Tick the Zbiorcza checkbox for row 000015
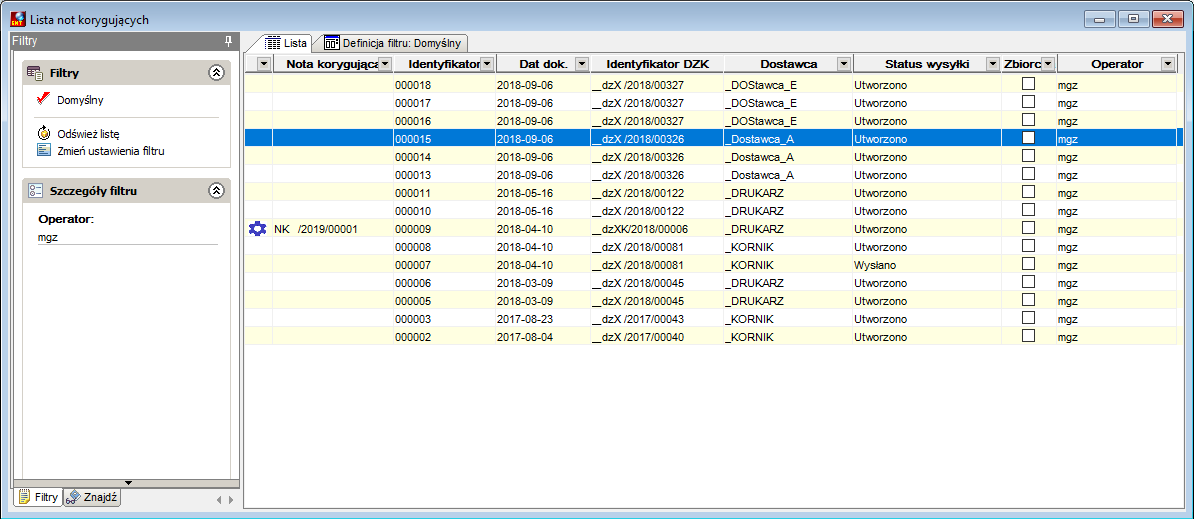1194x519 pixels. tap(1028, 139)
